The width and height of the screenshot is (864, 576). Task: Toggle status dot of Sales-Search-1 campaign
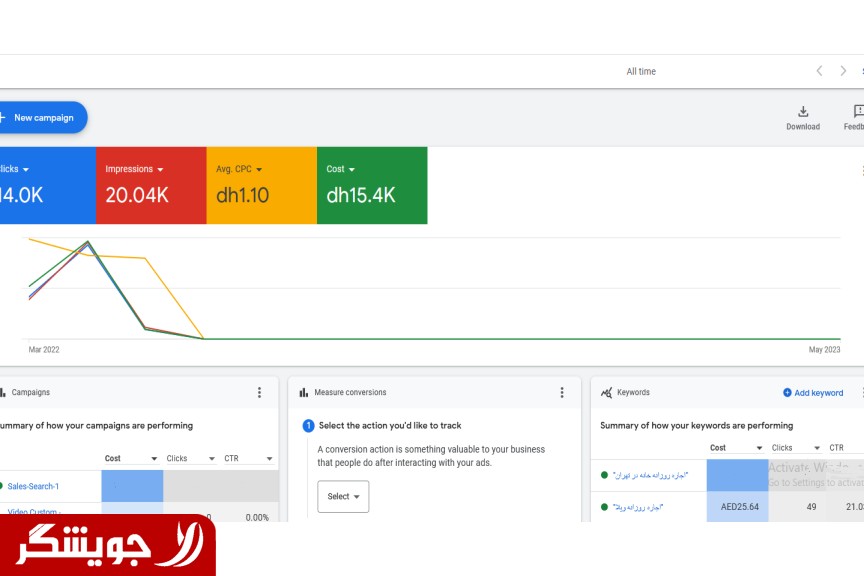(x=1, y=486)
